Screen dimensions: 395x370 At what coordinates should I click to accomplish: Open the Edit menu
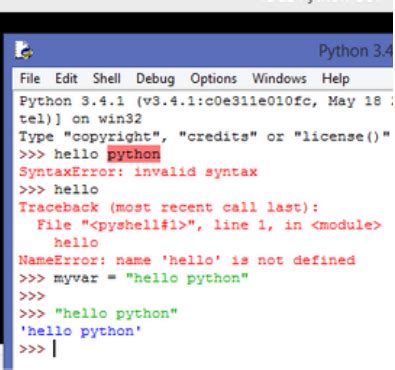point(66,79)
